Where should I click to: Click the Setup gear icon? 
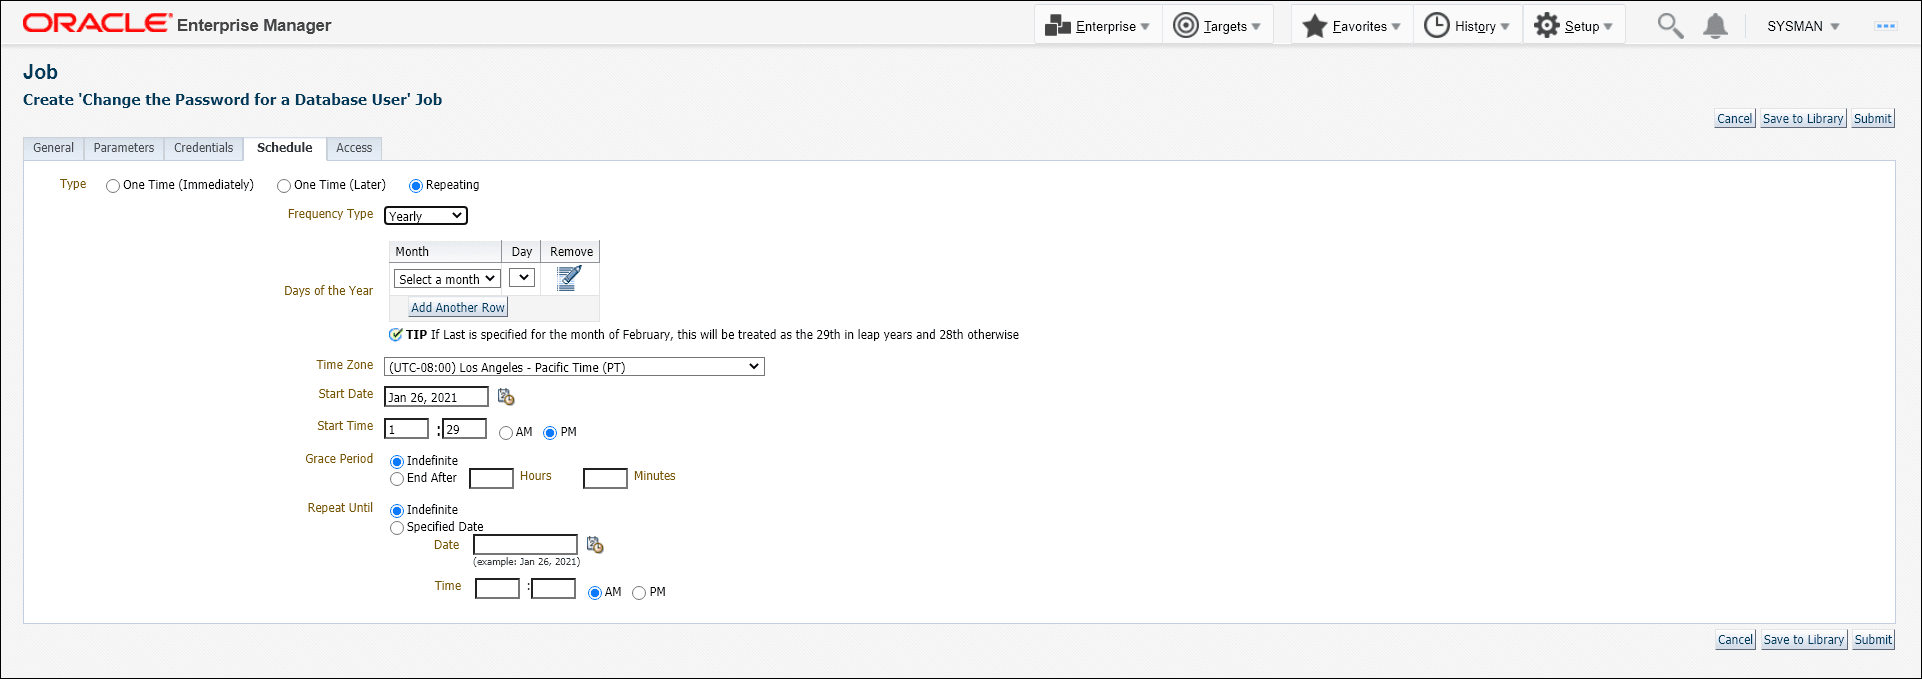pos(1547,26)
